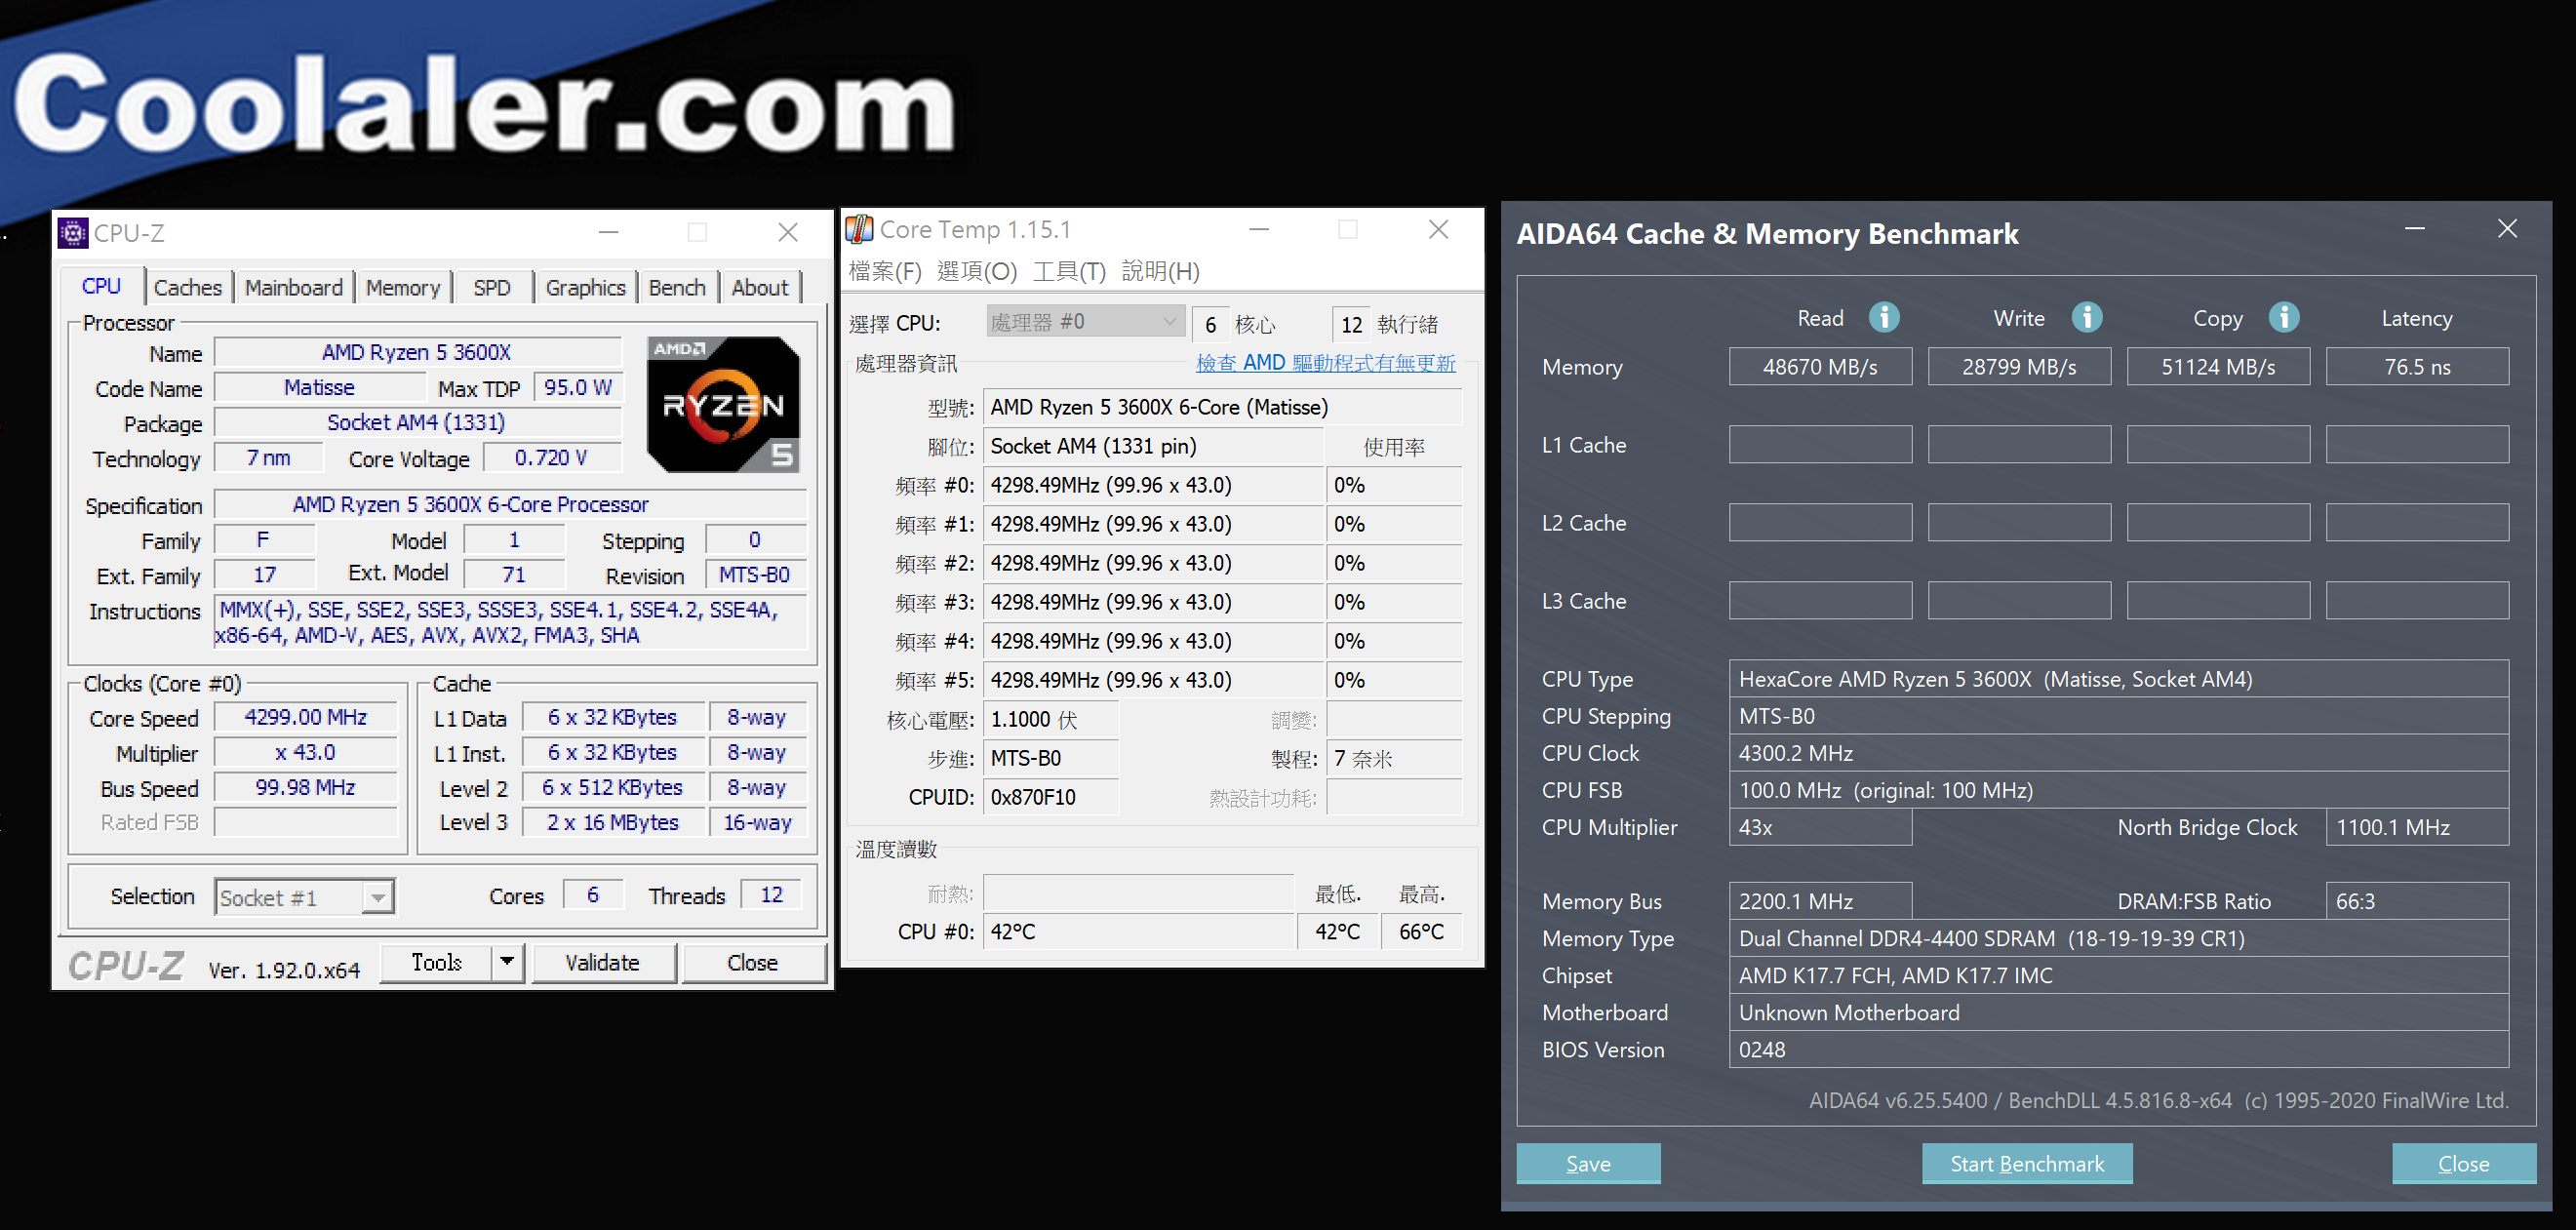Click AIDA64 application icon in title bar
Image resolution: width=2576 pixels, height=1230 pixels.
pos(1512,228)
